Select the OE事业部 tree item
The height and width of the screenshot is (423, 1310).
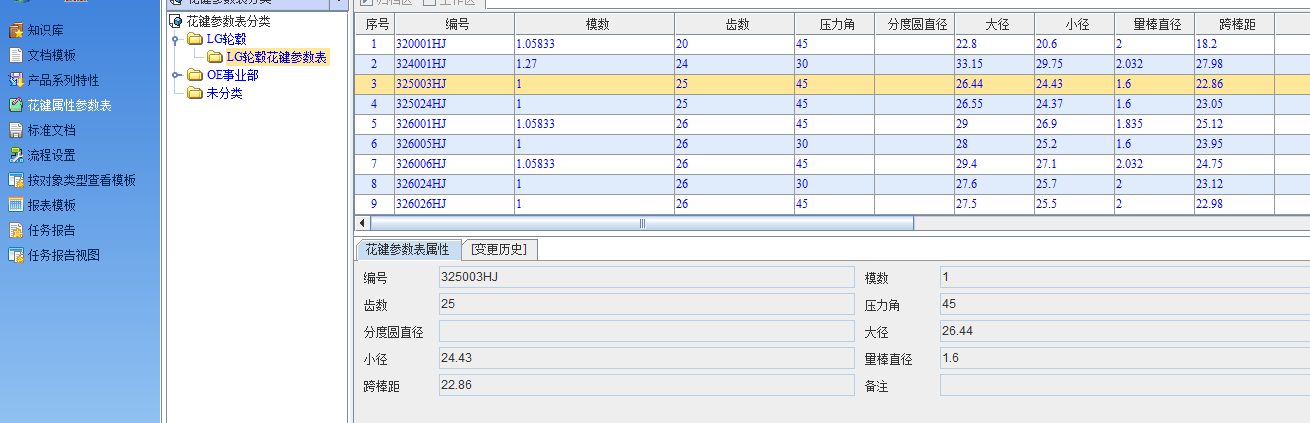coord(232,75)
